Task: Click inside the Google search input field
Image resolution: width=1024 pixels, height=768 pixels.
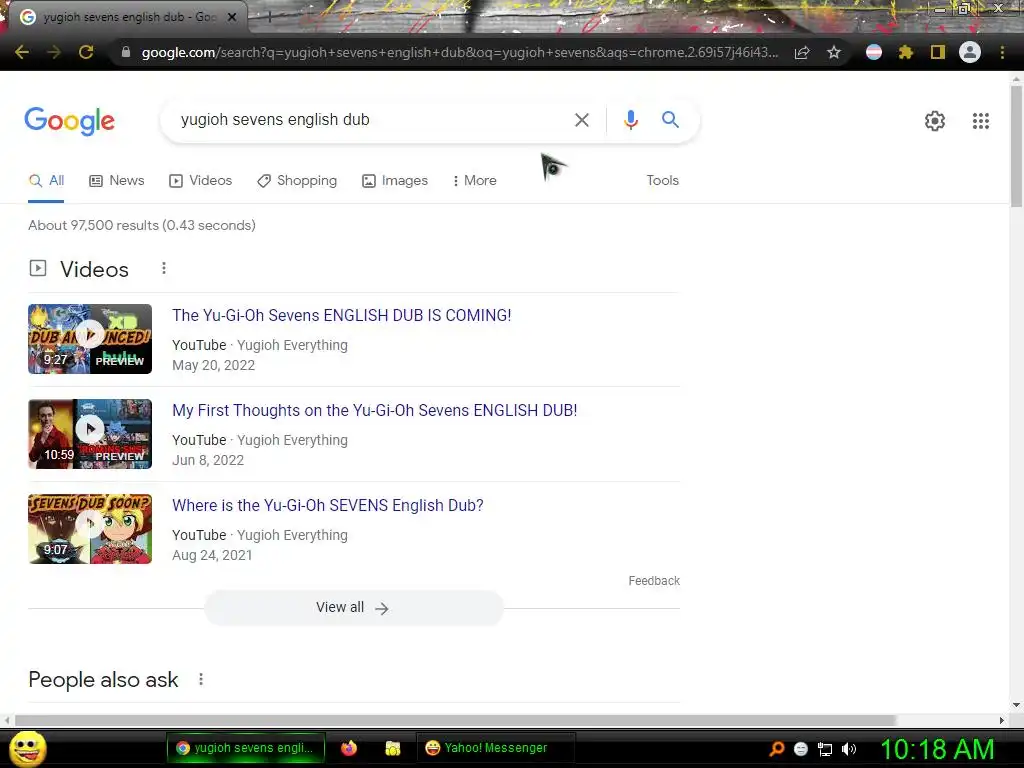Action: (372, 120)
